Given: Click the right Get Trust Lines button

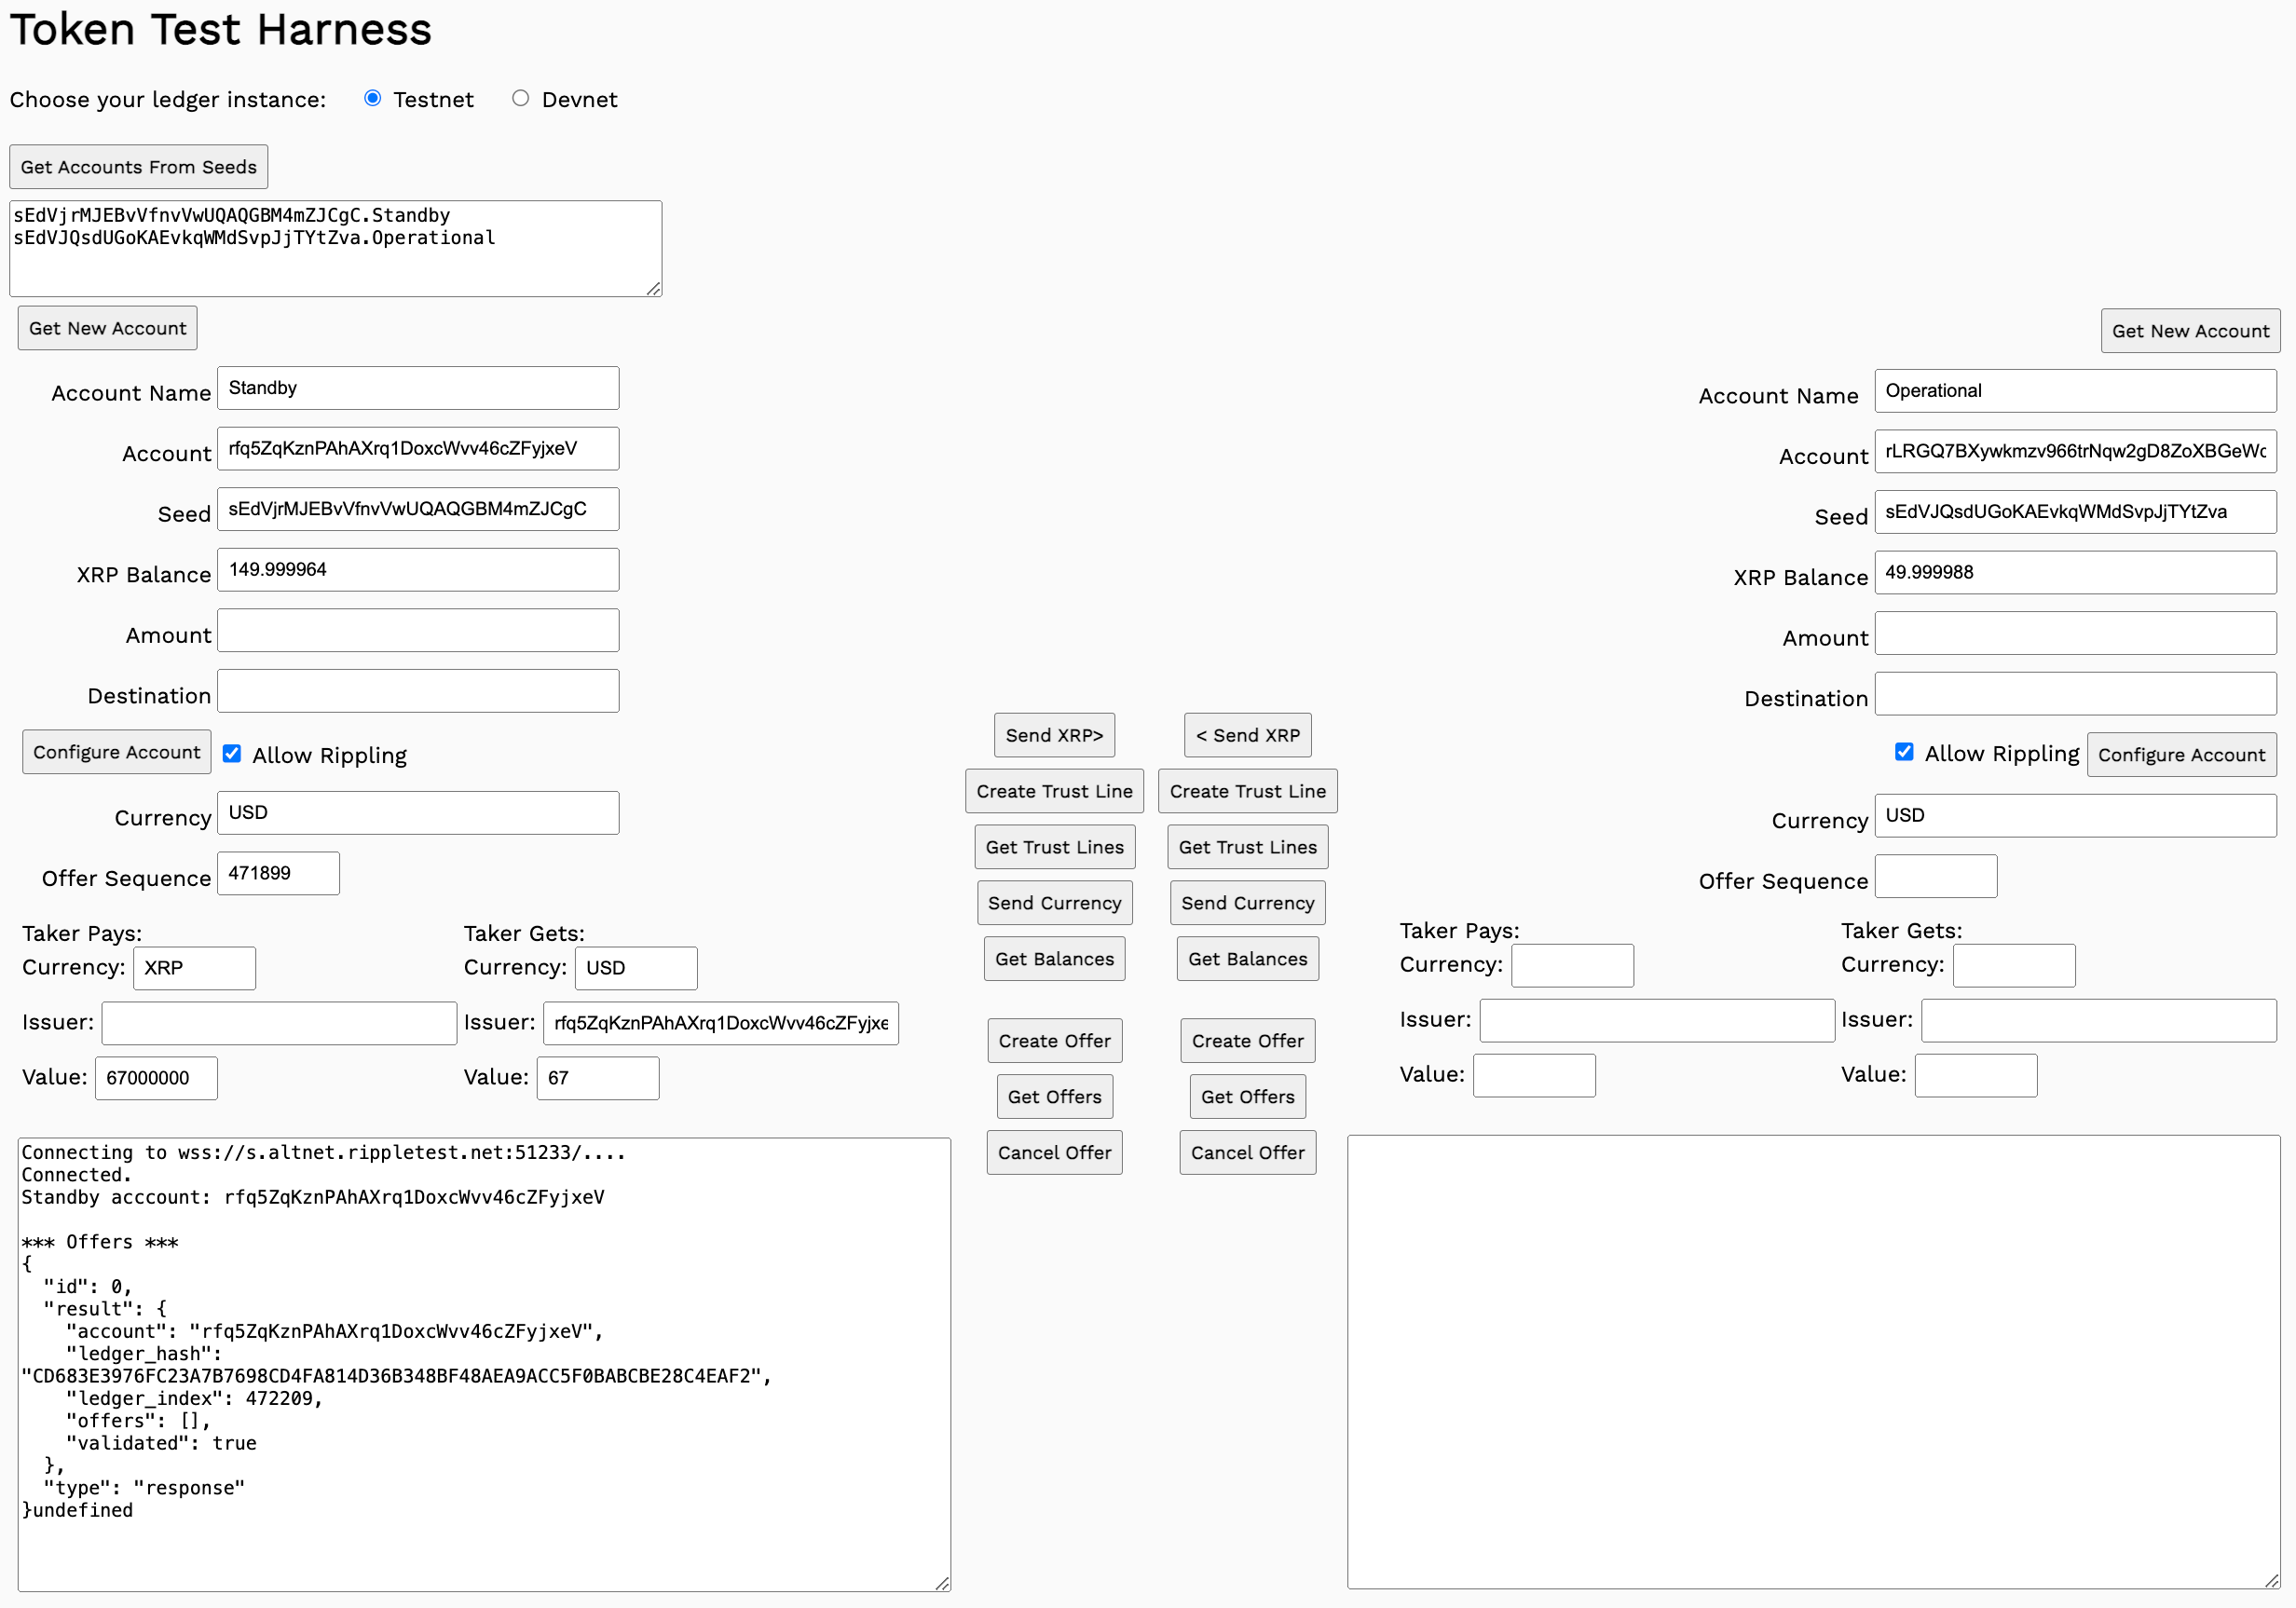Looking at the screenshot, I should pyautogui.click(x=1247, y=847).
